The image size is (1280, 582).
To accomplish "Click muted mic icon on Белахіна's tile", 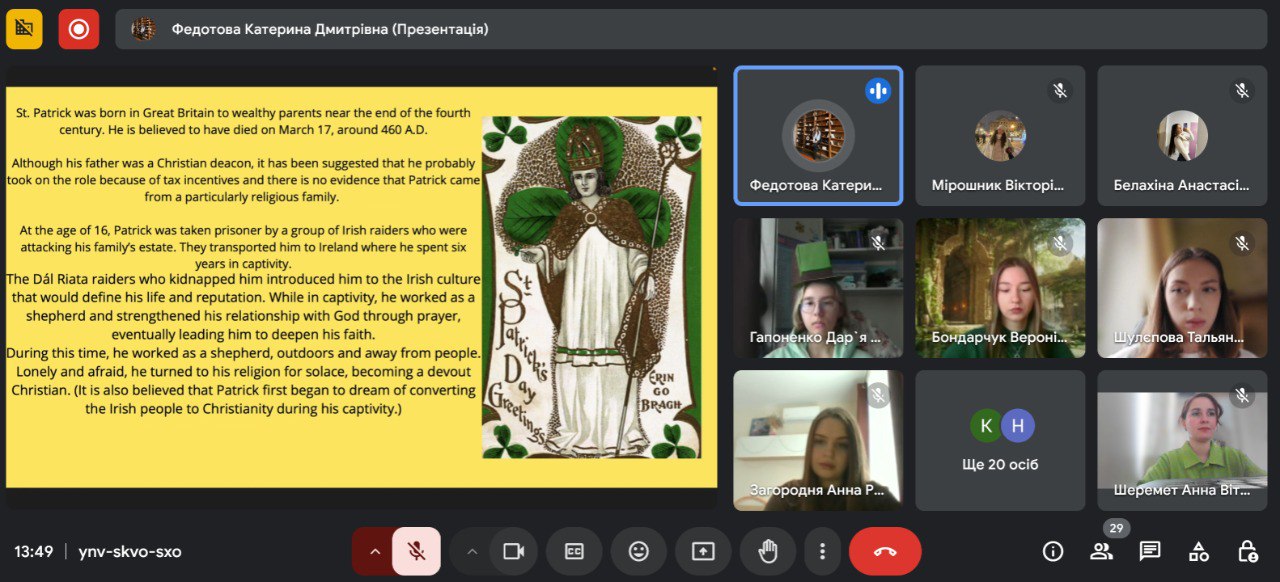I will (1242, 91).
